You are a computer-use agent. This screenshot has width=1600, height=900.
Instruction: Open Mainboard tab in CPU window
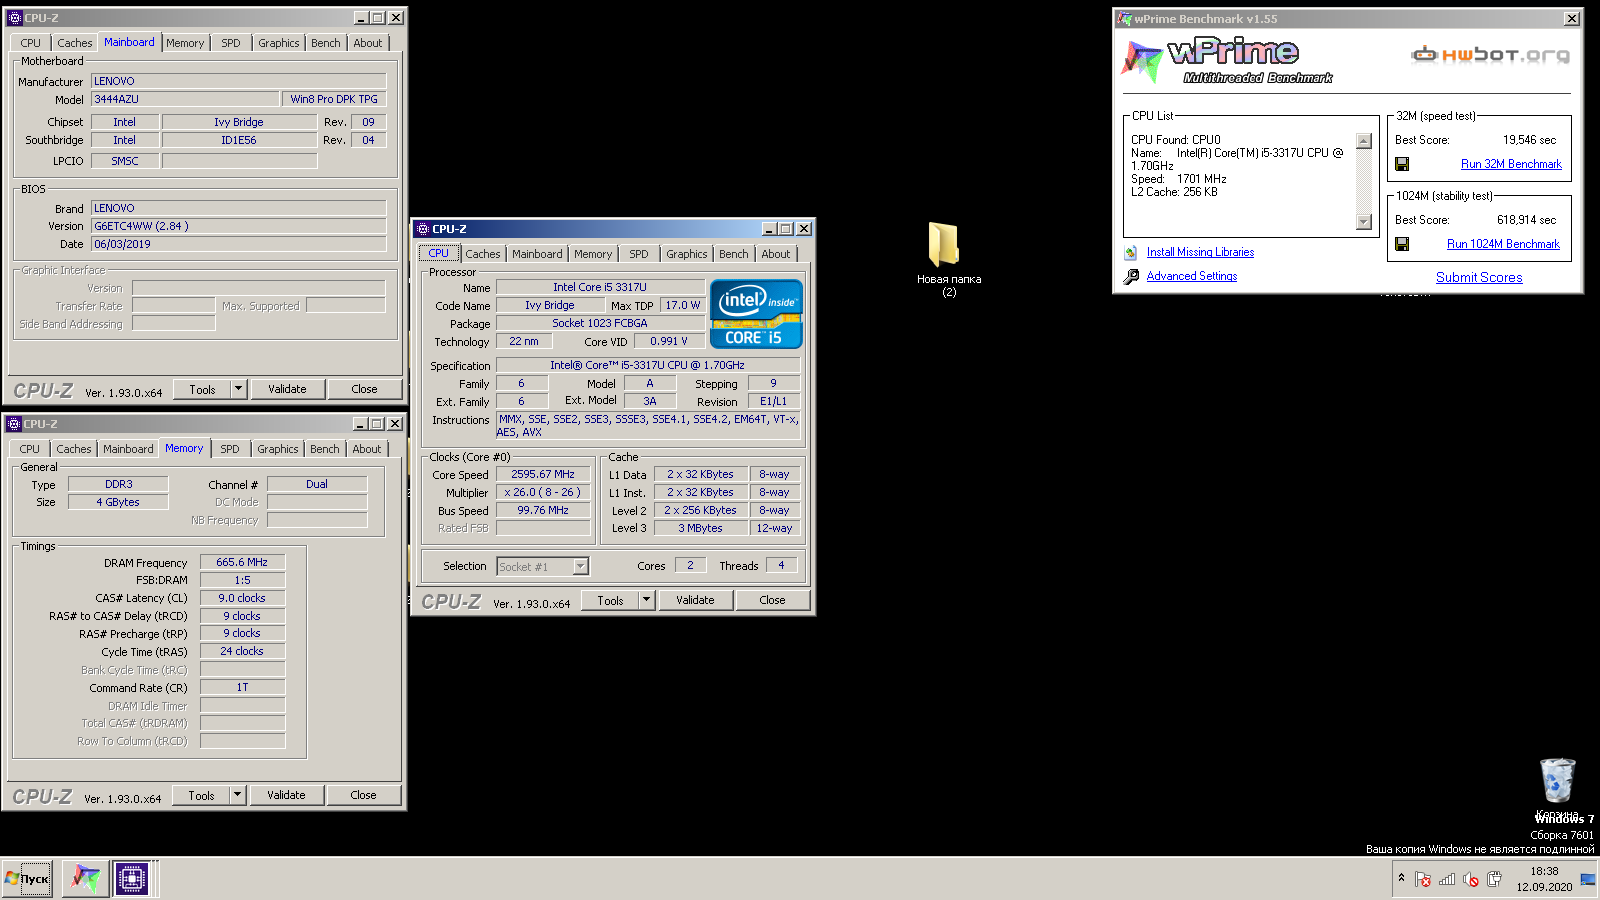tap(537, 254)
